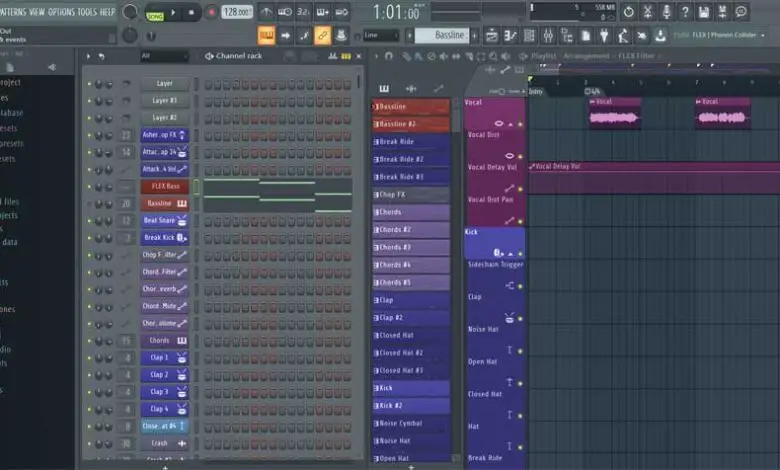
Task: Open the plugin picker plug icon
Action: (604, 35)
